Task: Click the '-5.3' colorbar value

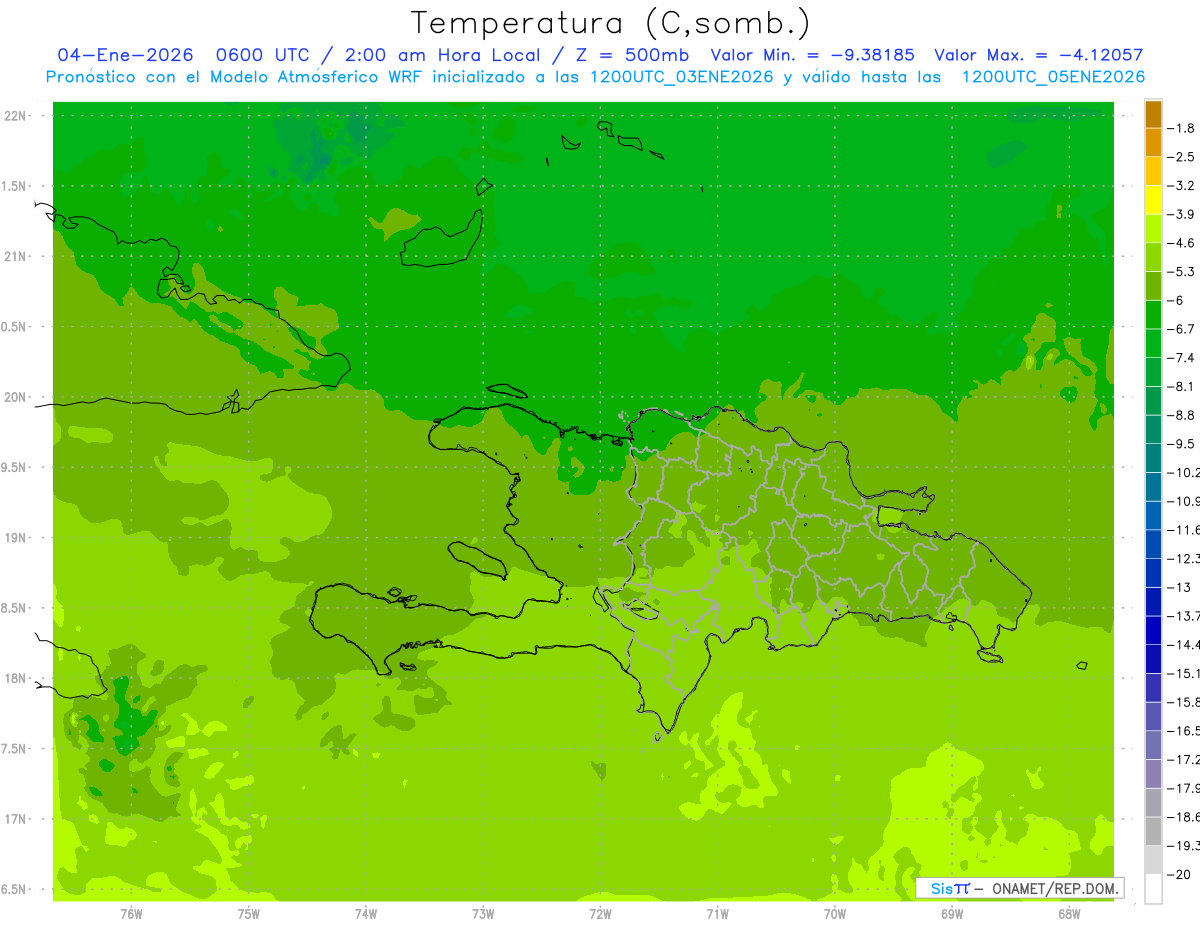Action: point(1181,272)
